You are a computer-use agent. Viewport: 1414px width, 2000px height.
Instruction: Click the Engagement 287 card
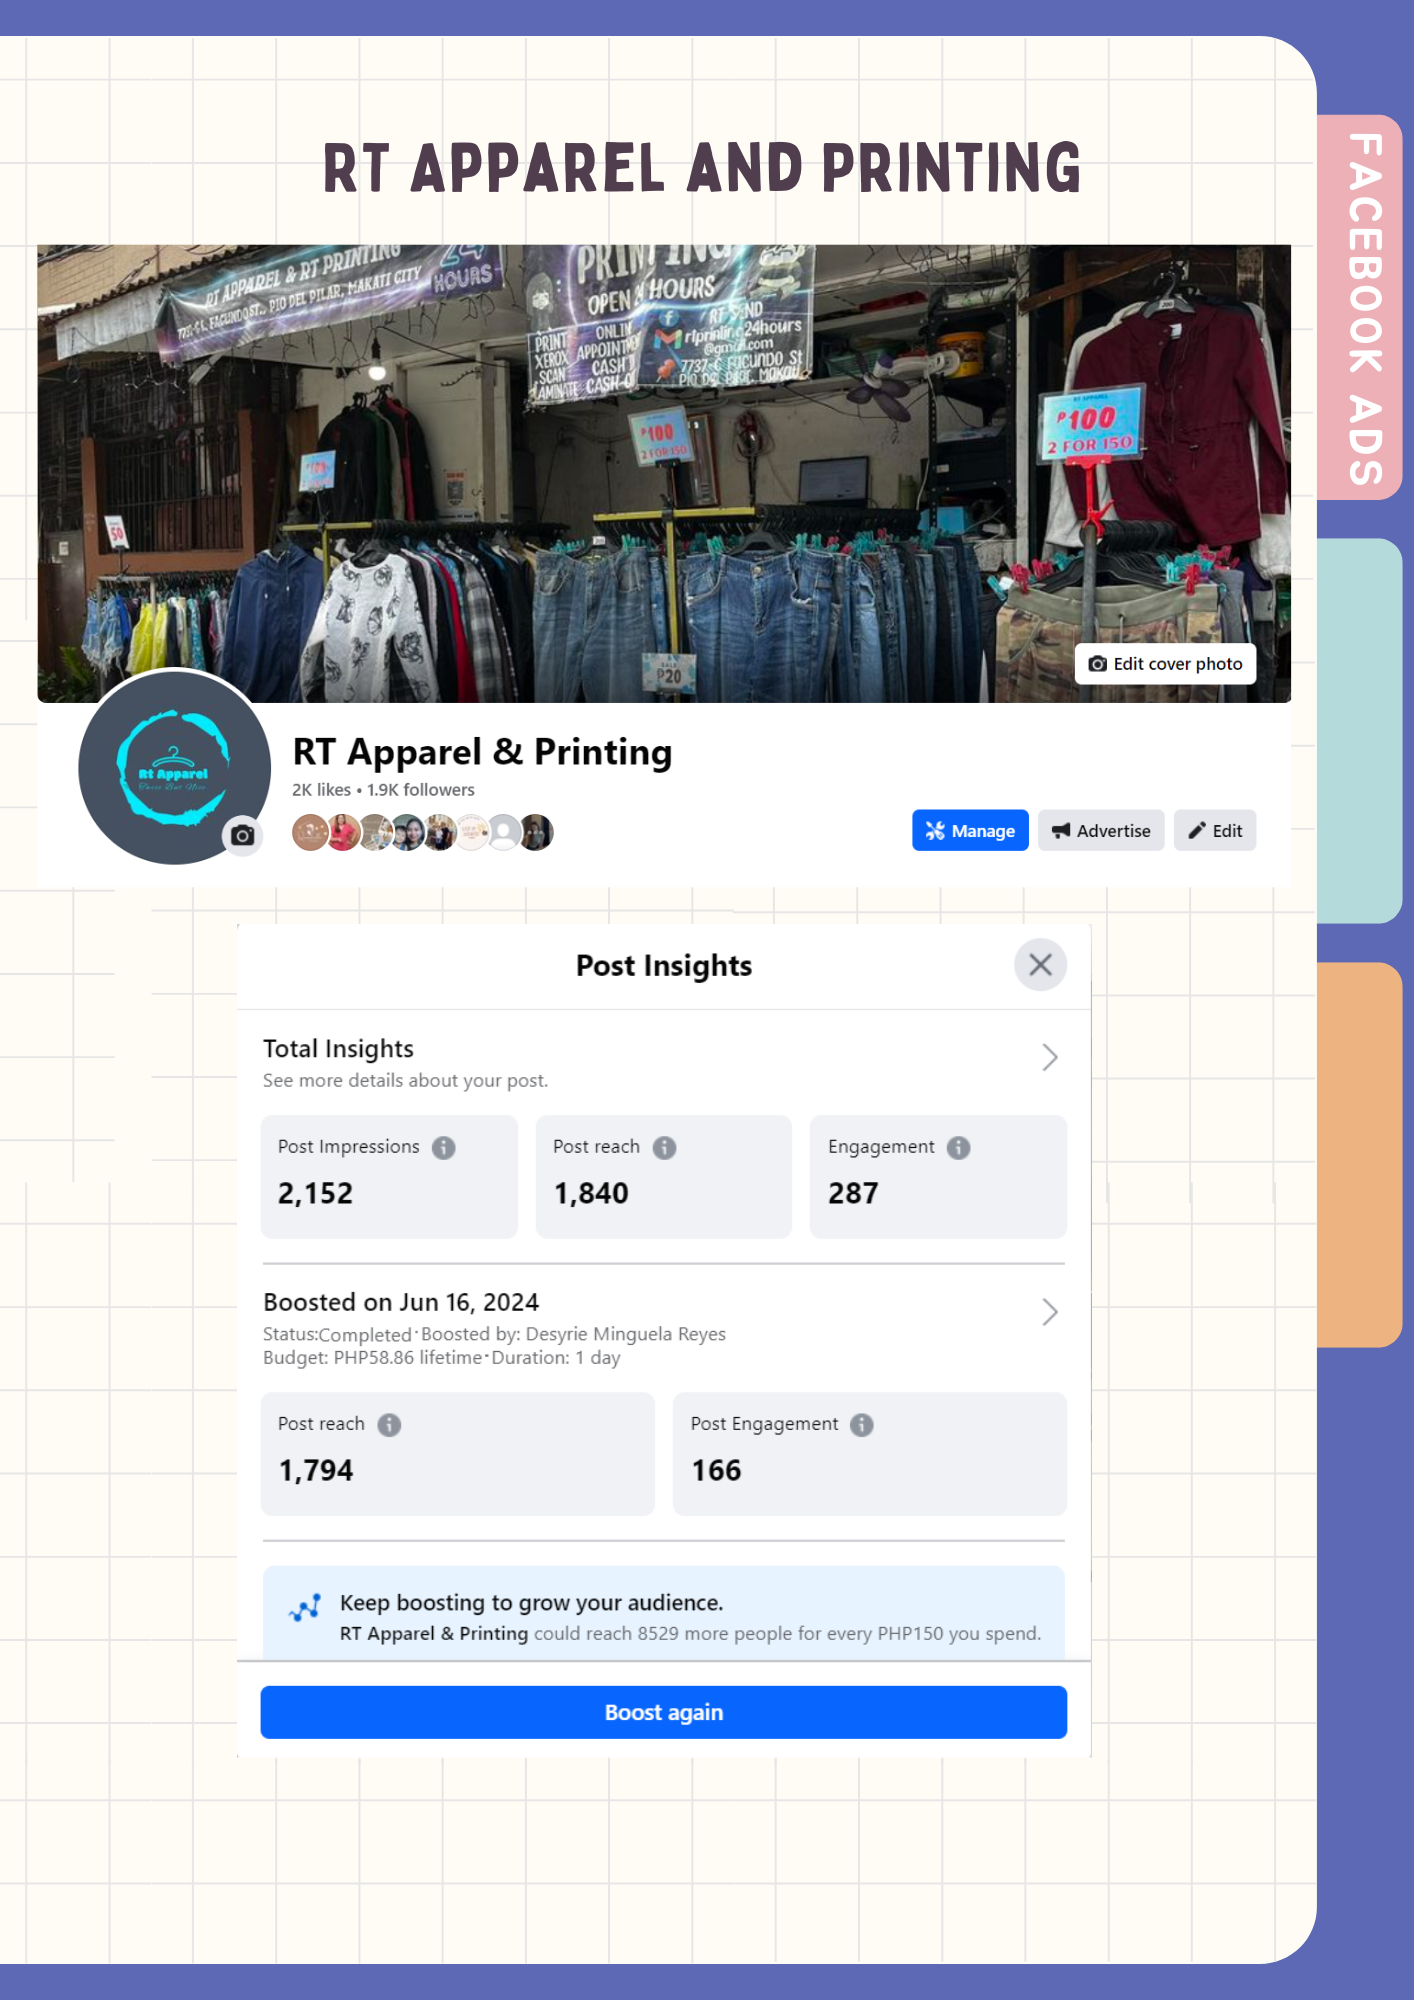tap(938, 1177)
